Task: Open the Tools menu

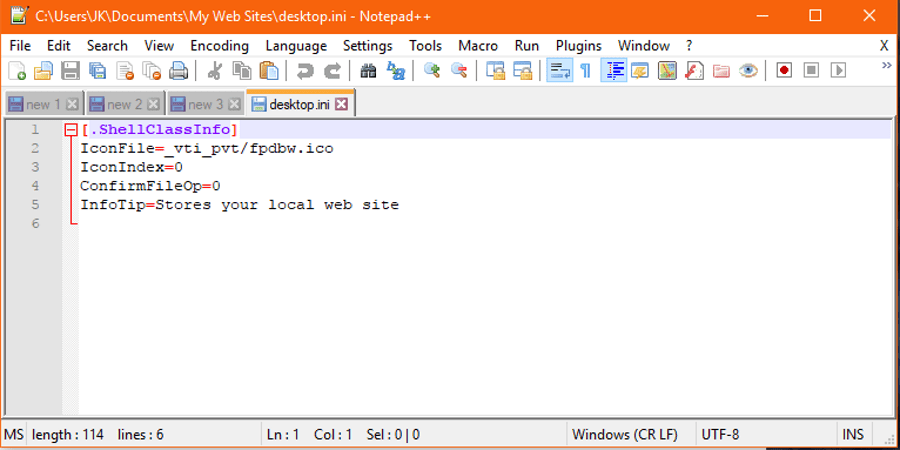Action: pos(425,46)
